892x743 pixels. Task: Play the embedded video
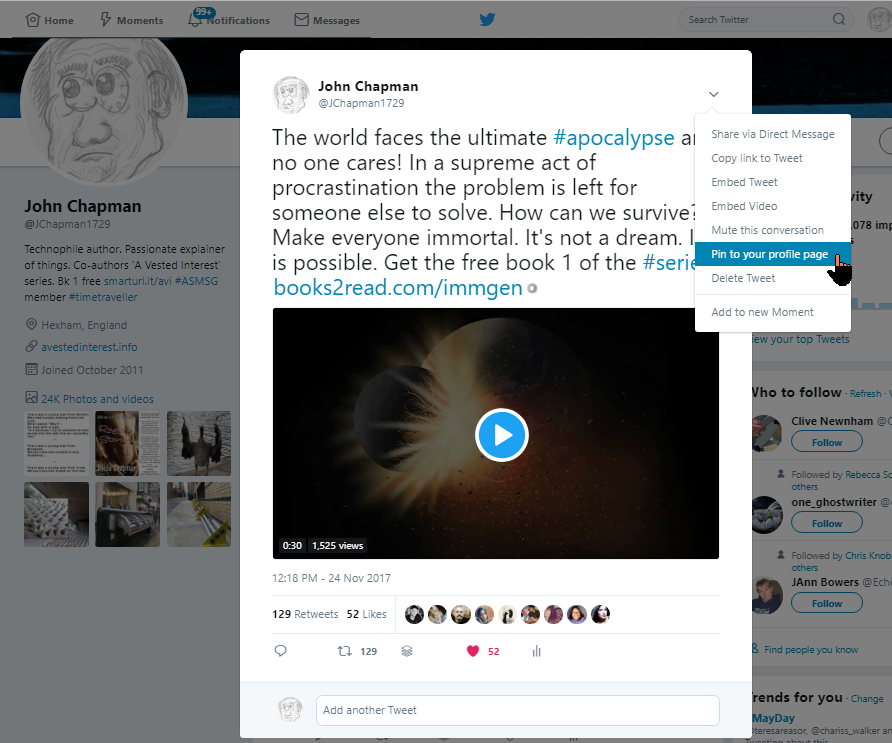tap(501, 435)
